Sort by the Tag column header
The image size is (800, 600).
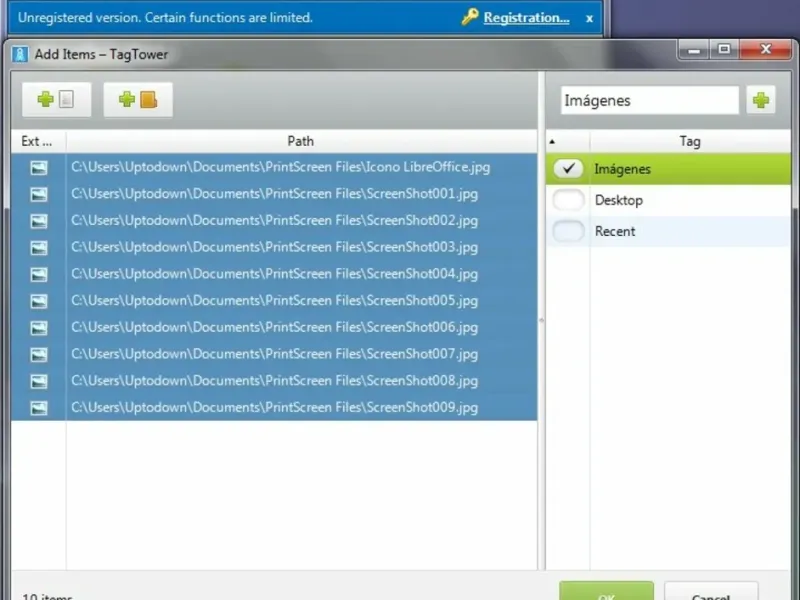pyautogui.click(x=690, y=141)
